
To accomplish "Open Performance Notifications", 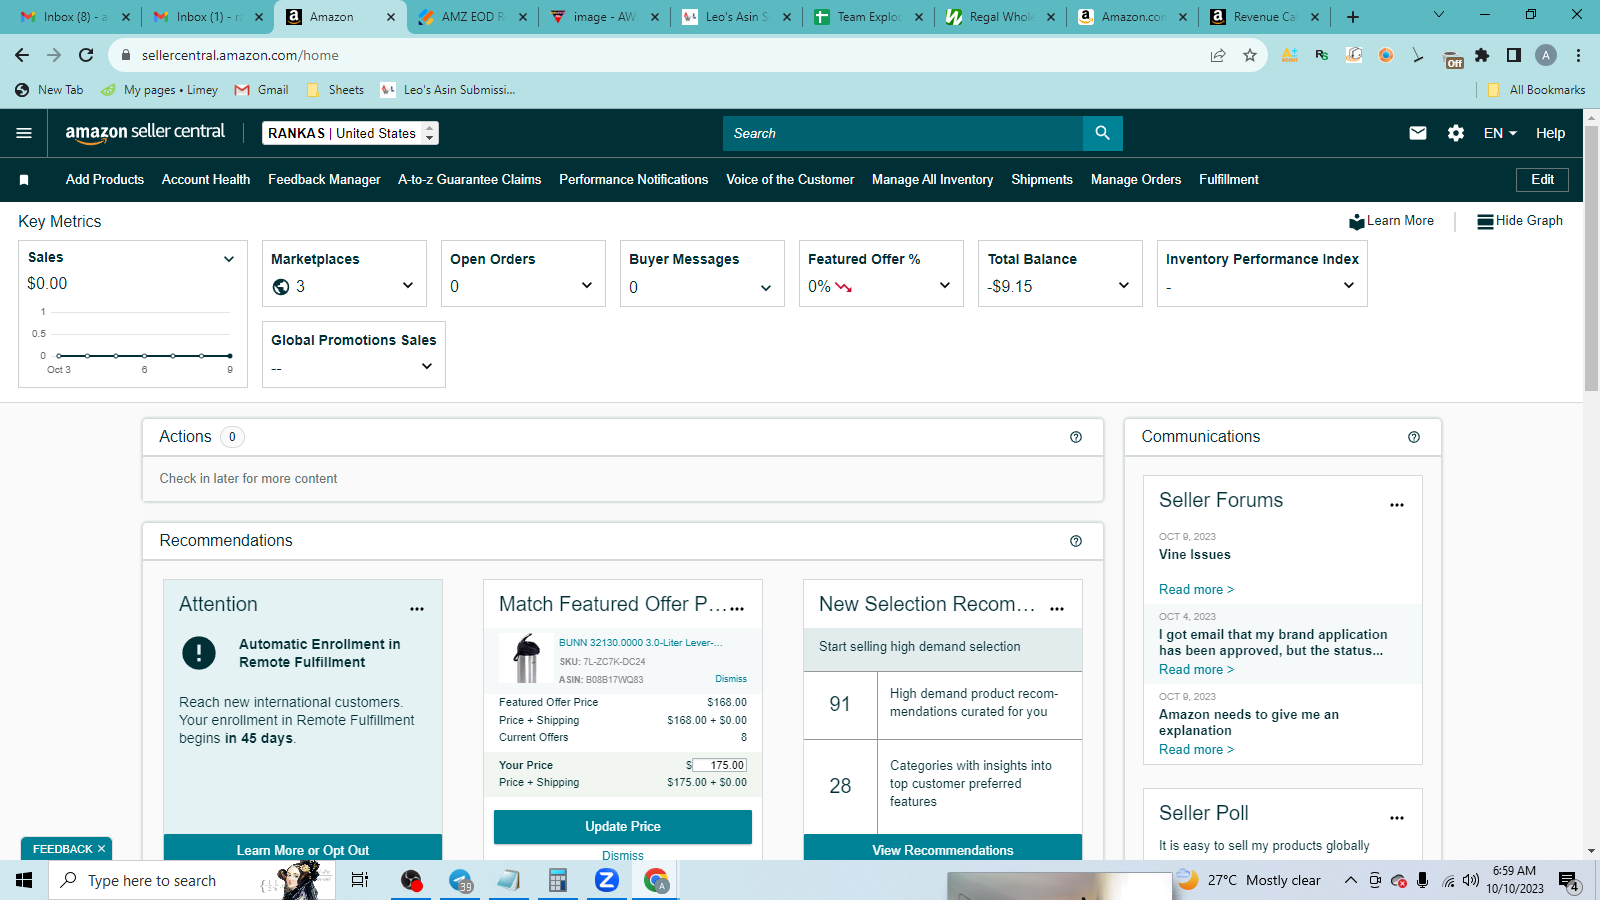I will [x=634, y=180].
